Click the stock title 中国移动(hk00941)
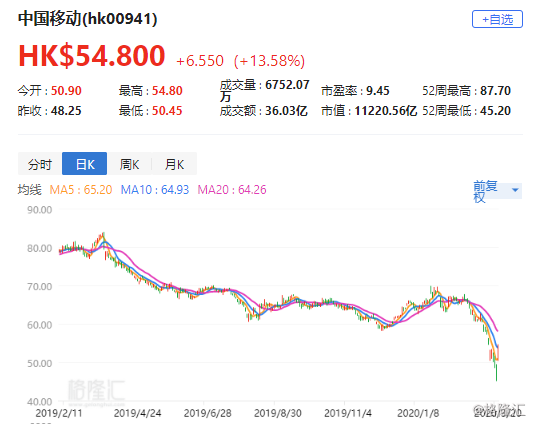The height and width of the screenshot is (424, 533). click(87, 19)
